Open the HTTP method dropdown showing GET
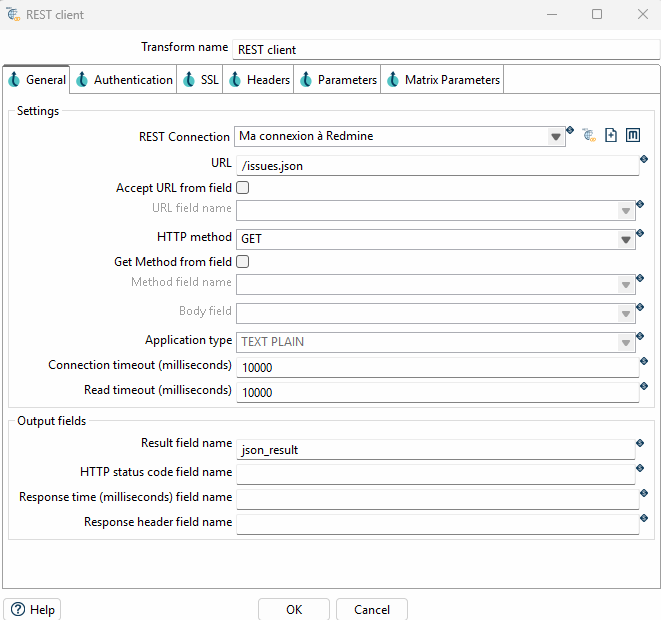 626,239
